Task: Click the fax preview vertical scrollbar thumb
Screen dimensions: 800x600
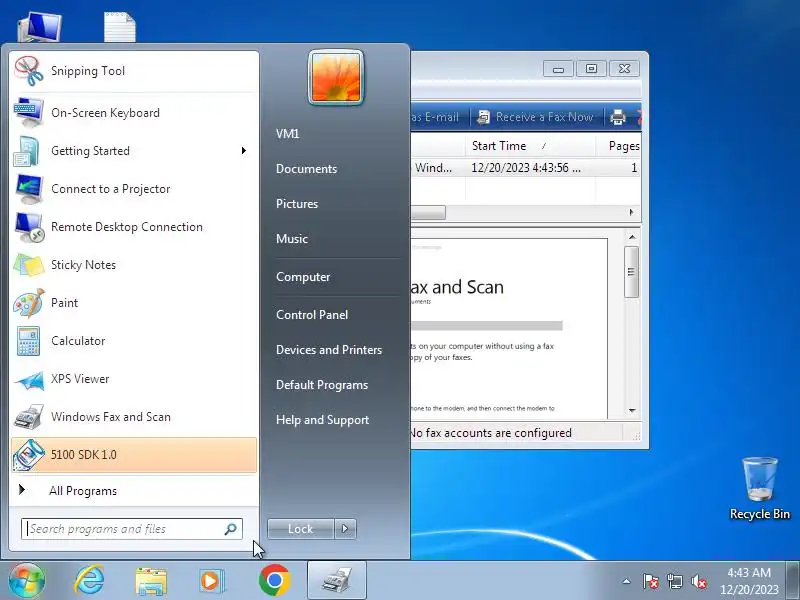Action: [632, 271]
